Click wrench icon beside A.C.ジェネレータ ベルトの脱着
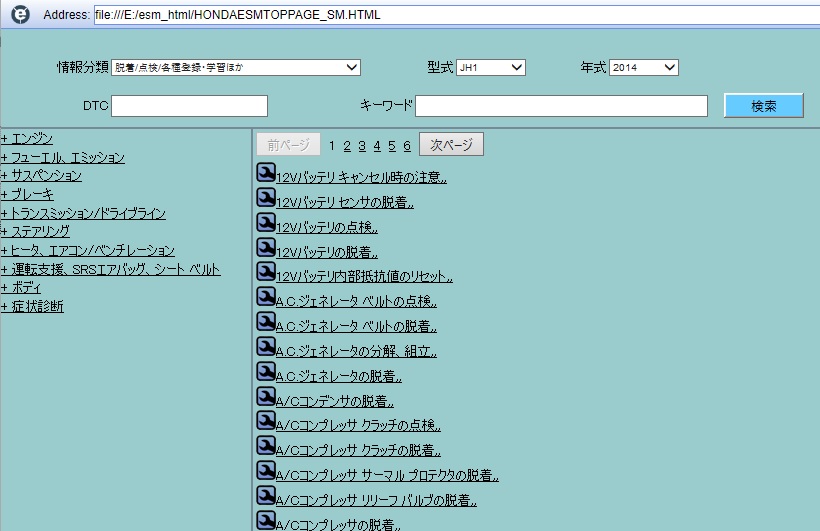Image resolution: width=820 pixels, height=531 pixels. click(x=266, y=322)
